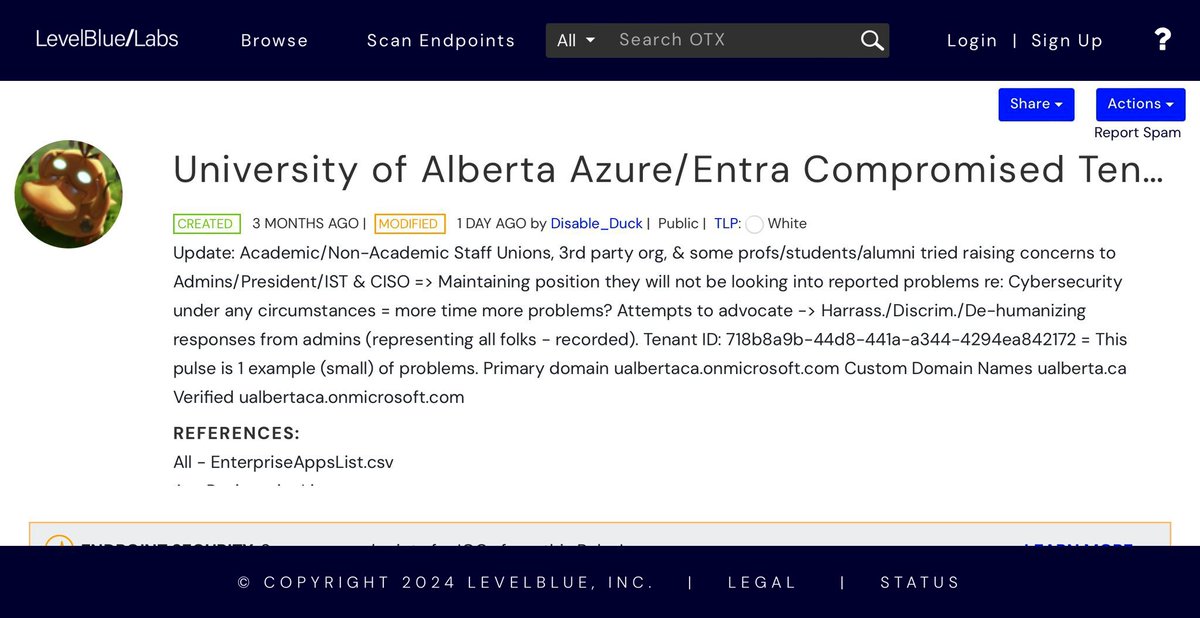
Task: Click the Report Spam link
Action: point(1137,132)
